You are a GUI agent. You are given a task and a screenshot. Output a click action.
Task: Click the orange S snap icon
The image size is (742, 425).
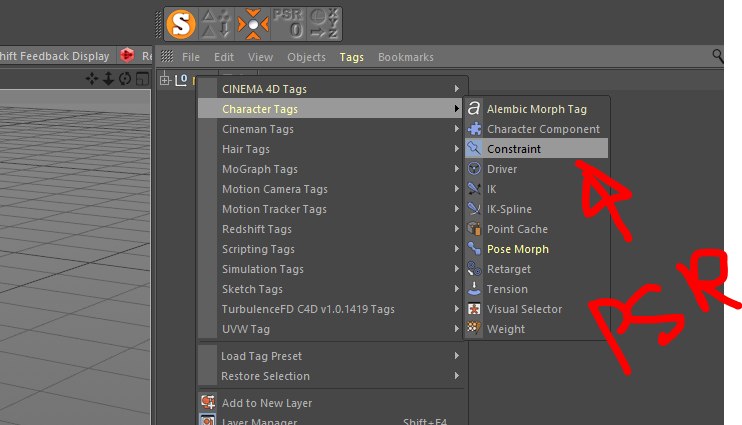[181, 24]
